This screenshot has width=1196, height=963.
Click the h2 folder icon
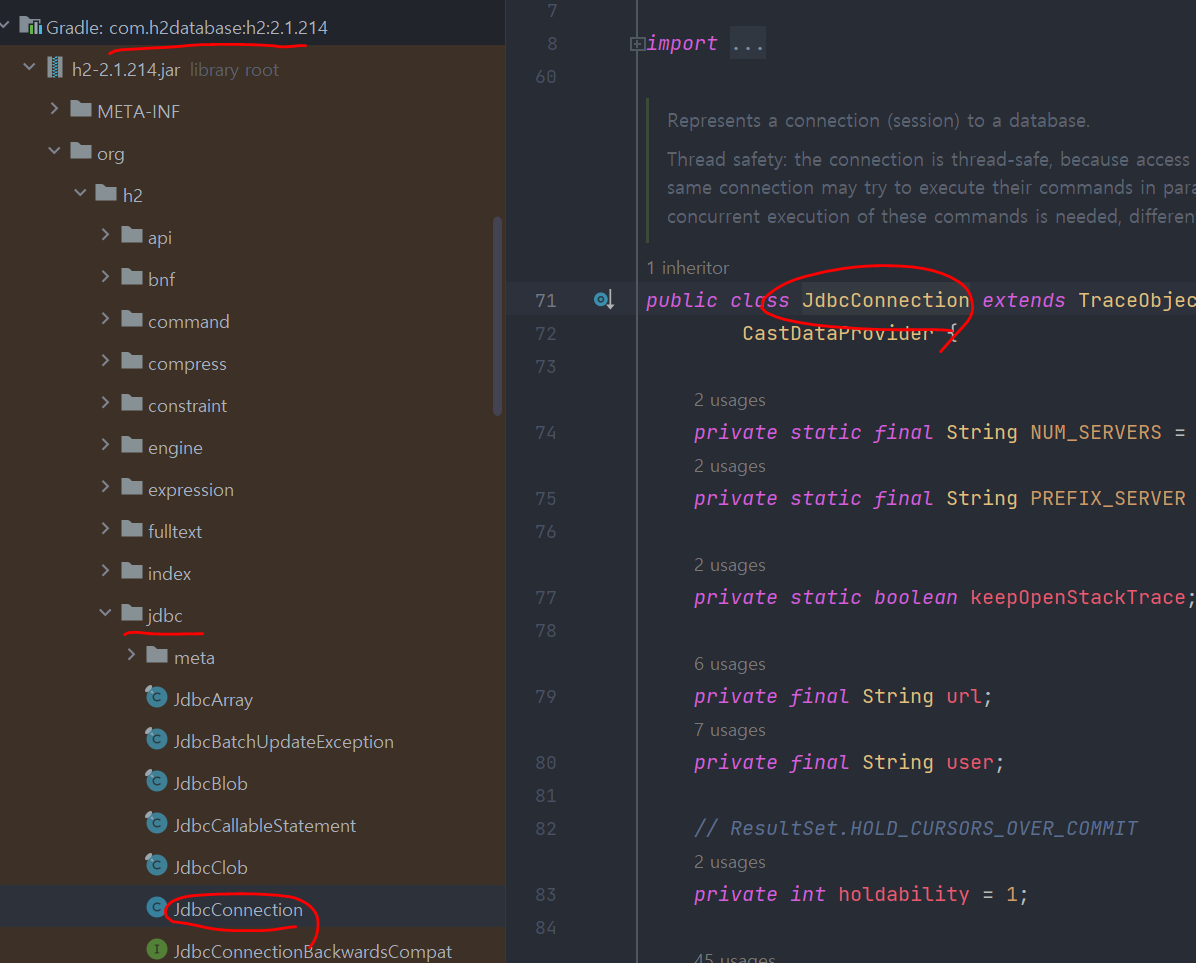point(106,193)
